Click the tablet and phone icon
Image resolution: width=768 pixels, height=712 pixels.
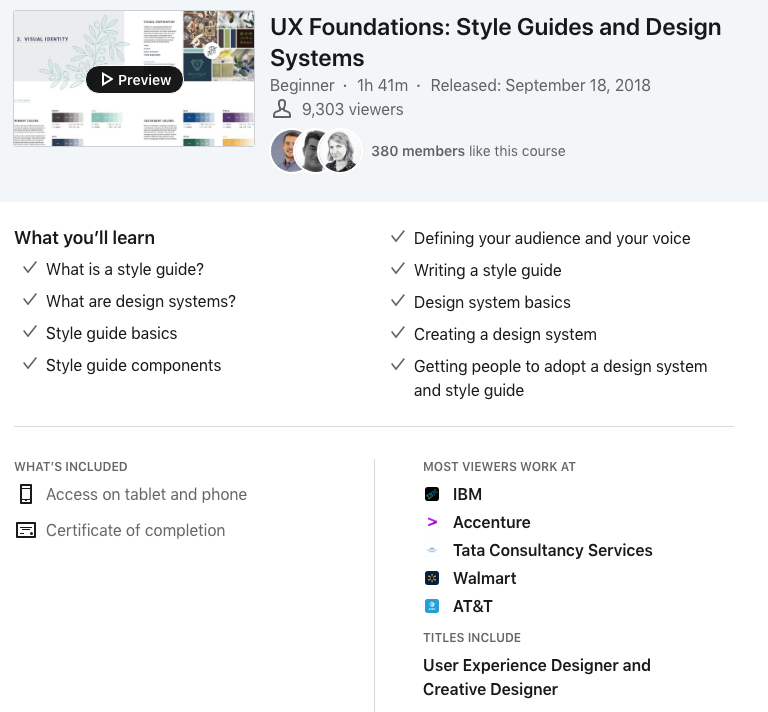click(x=26, y=494)
